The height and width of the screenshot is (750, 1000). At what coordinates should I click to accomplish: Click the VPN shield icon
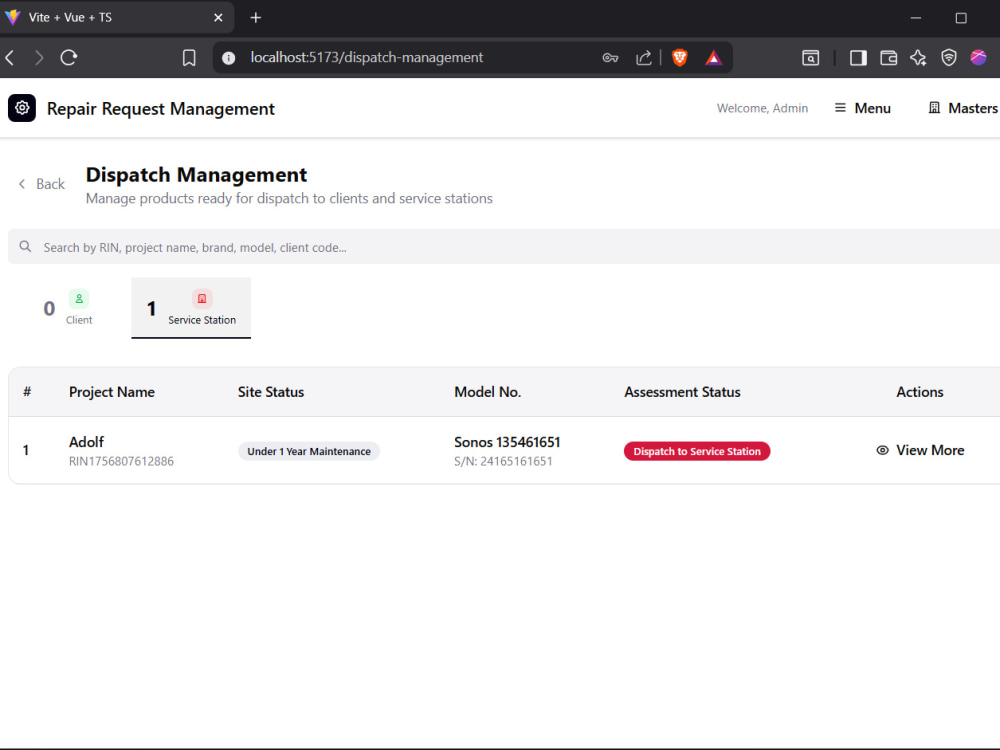coord(949,58)
